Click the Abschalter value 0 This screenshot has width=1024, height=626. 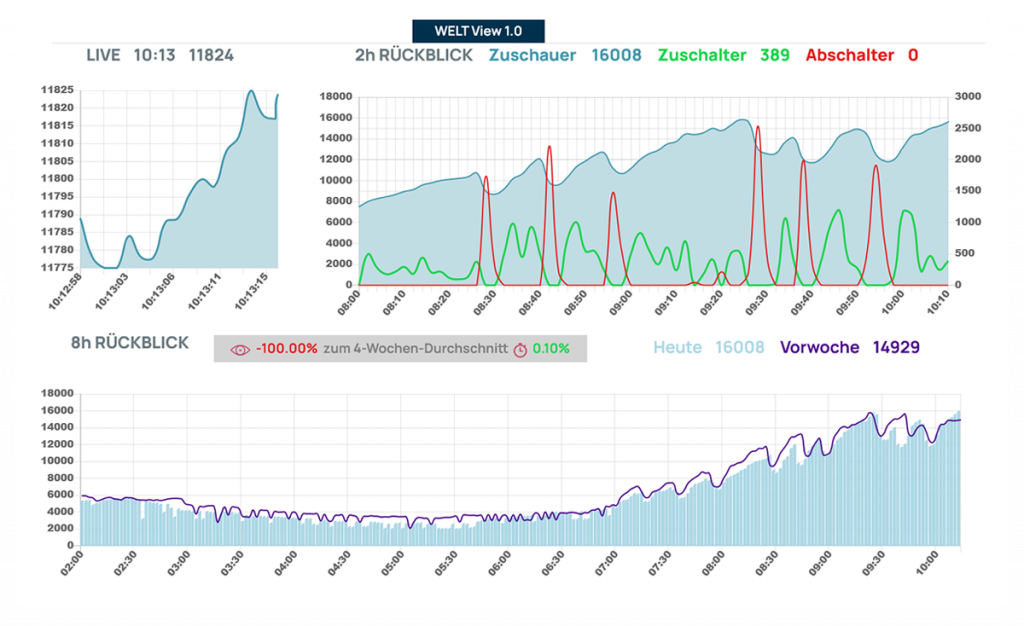click(x=913, y=55)
